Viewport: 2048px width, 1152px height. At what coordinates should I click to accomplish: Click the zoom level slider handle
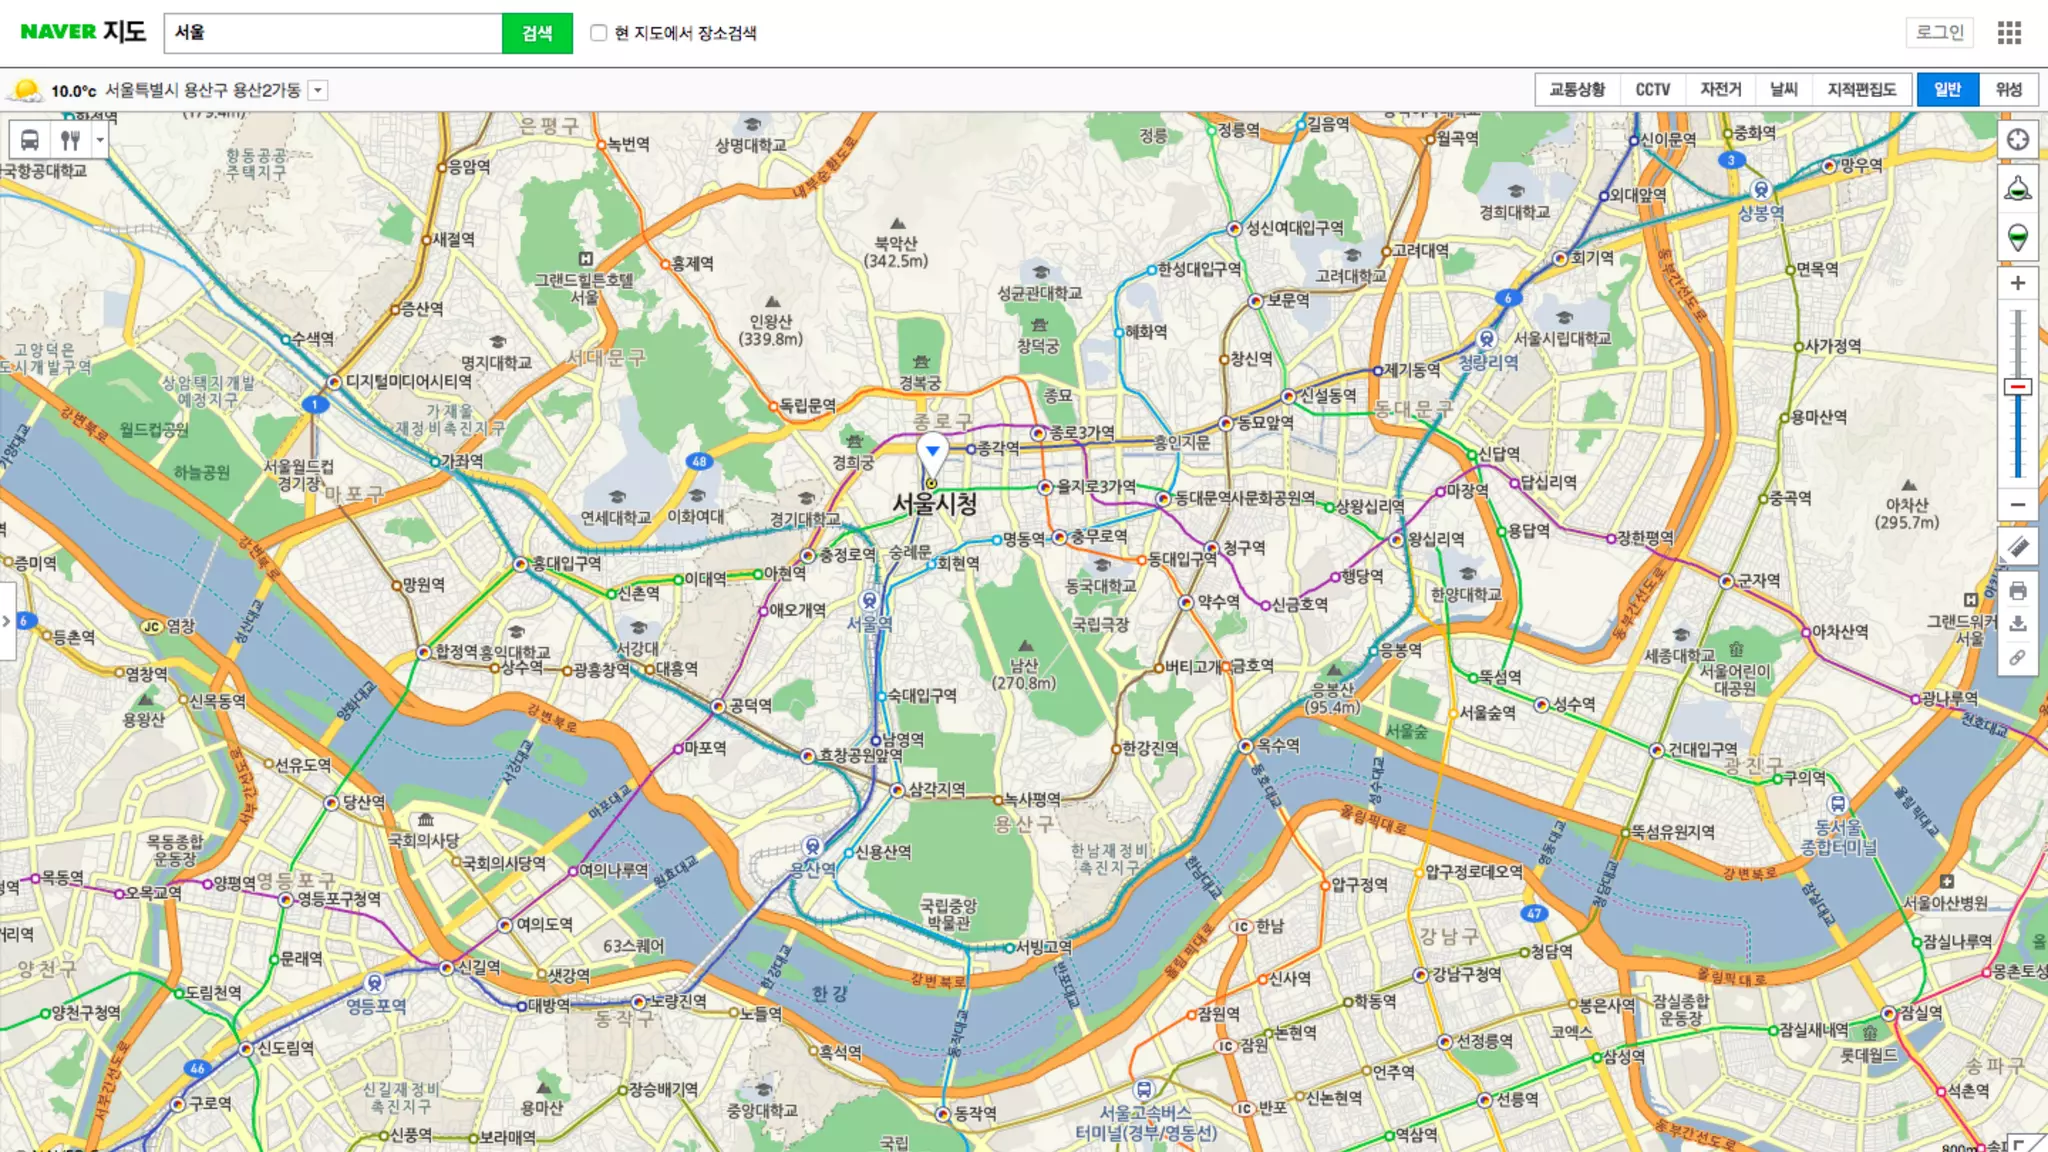[2017, 387]
